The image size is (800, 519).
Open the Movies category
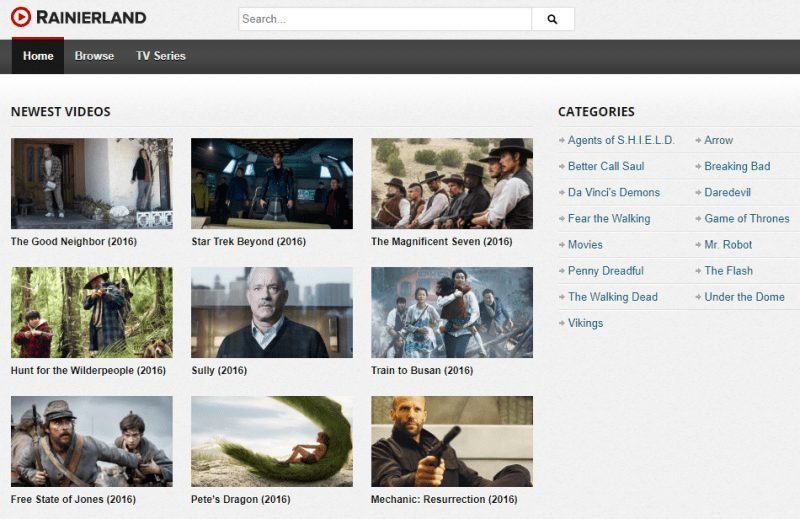pos(585,244)
